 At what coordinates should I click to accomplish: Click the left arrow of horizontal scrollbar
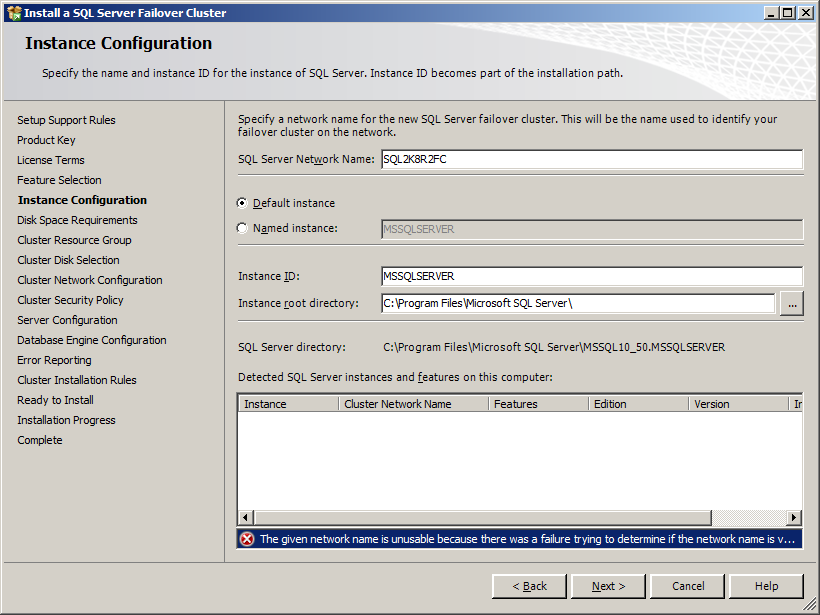(x=246, y=518)
